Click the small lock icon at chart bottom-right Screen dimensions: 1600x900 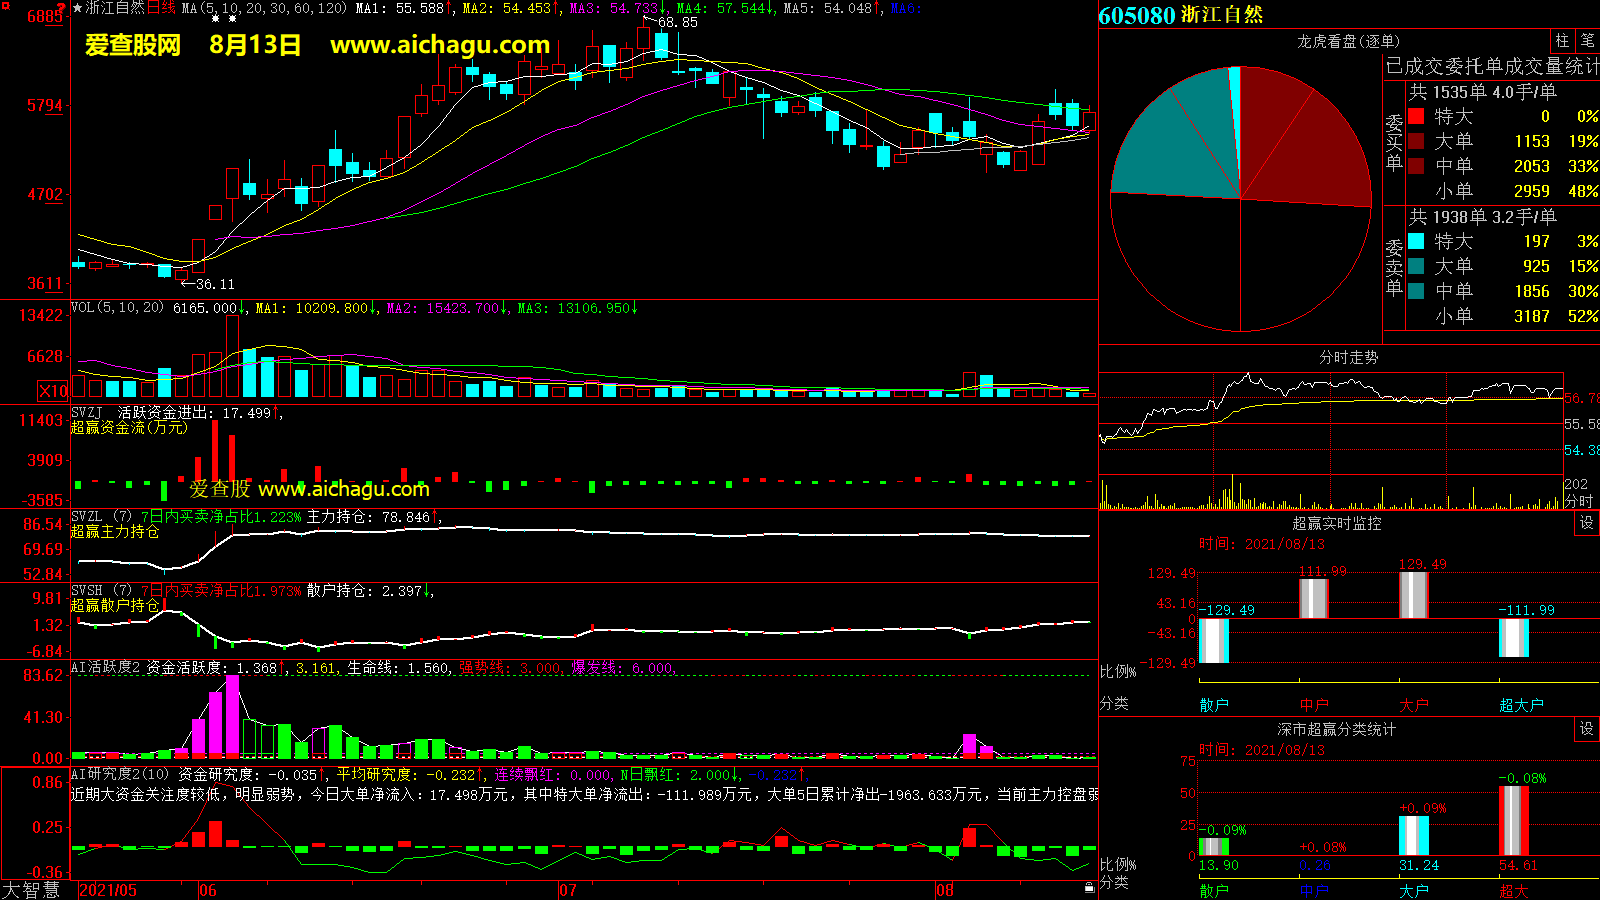[1089, 887]
